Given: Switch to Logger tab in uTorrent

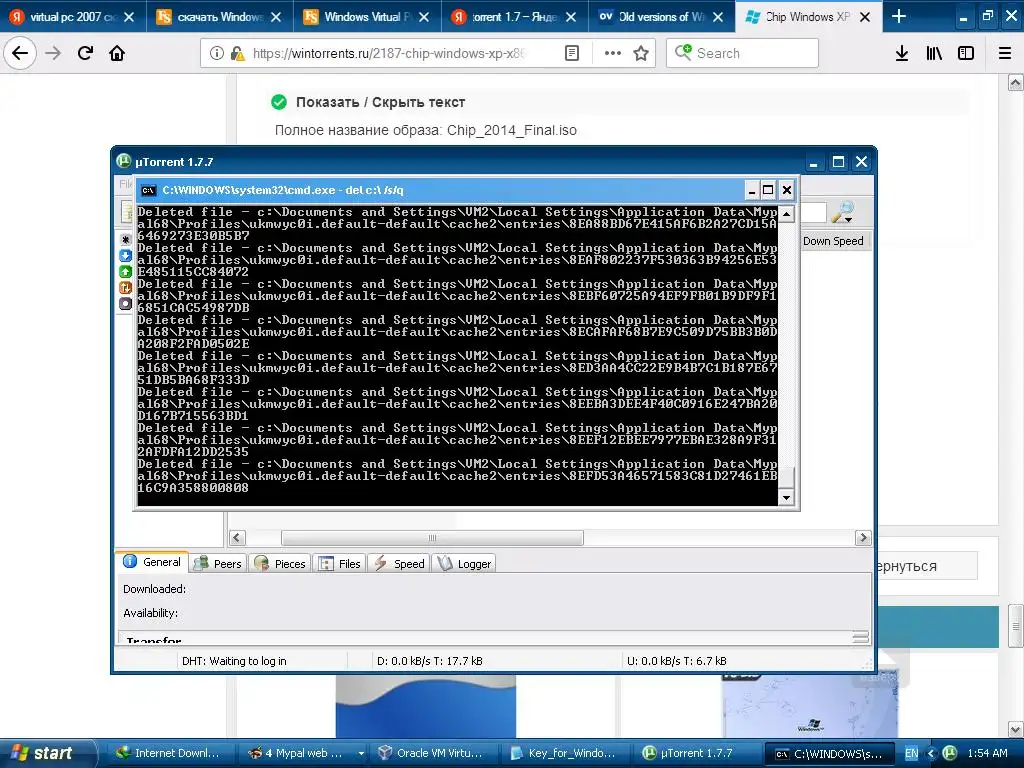Looking at the screenshot, I should [x=464, y=563].
